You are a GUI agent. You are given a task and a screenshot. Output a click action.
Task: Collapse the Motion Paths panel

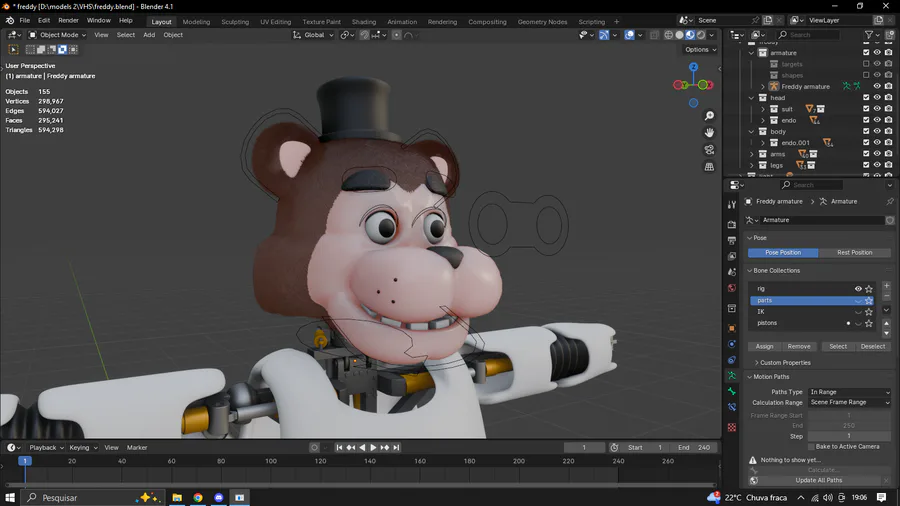[769, 377]
